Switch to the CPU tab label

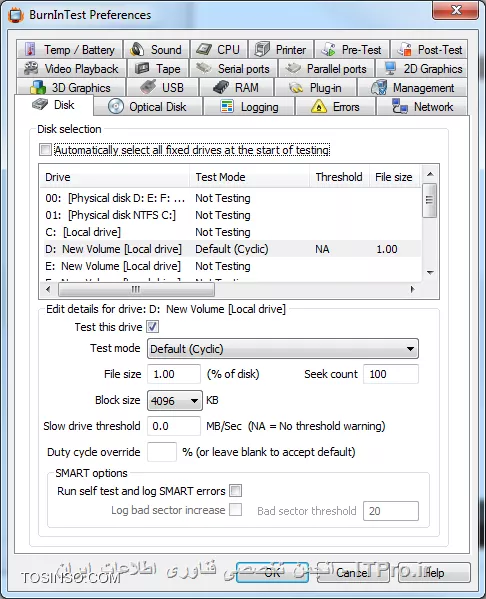tap(228, 50)
